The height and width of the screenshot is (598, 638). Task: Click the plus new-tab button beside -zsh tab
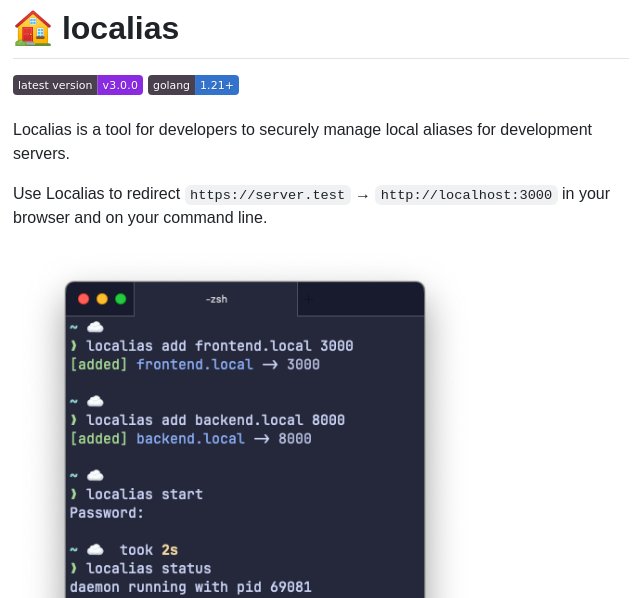(x=309, y=299)
